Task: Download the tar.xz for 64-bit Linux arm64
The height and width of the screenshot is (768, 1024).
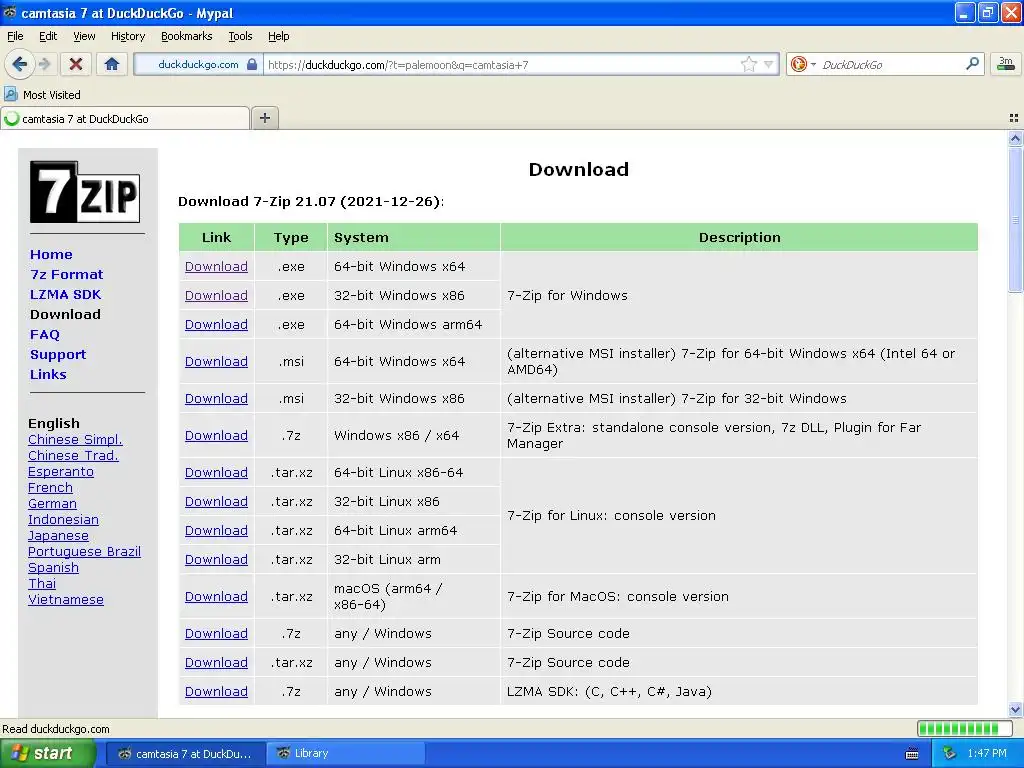Action: [x=216, y=530]
